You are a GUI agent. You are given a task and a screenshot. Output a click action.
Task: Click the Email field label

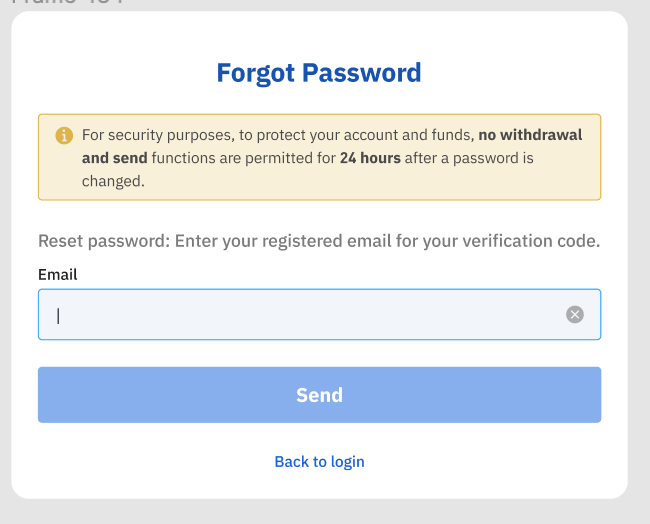pos(58,274)
